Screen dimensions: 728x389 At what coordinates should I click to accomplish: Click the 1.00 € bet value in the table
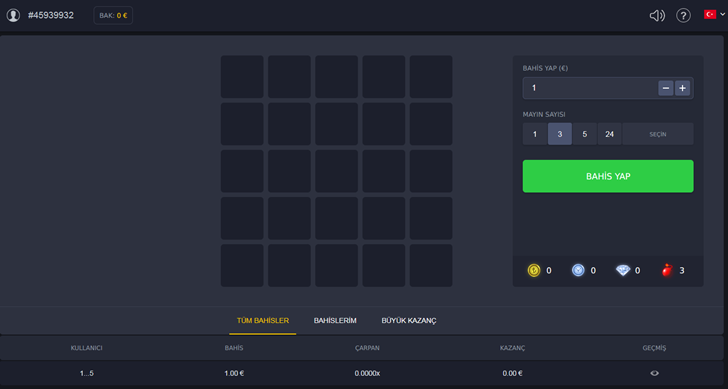coord(234,373)
